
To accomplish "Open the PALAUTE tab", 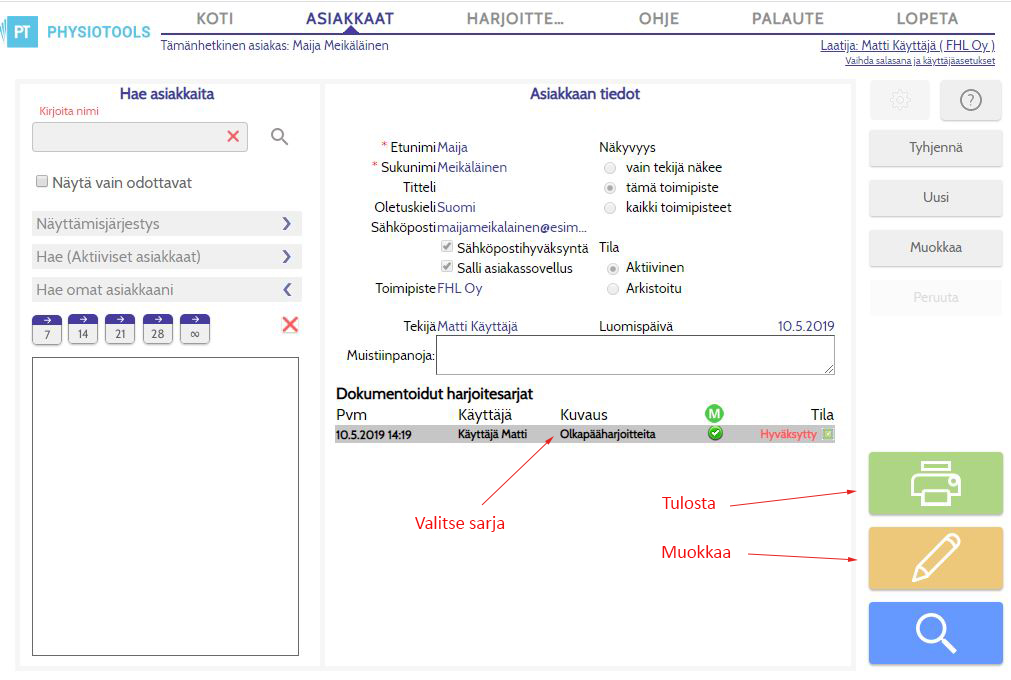I will coord(787,19).
